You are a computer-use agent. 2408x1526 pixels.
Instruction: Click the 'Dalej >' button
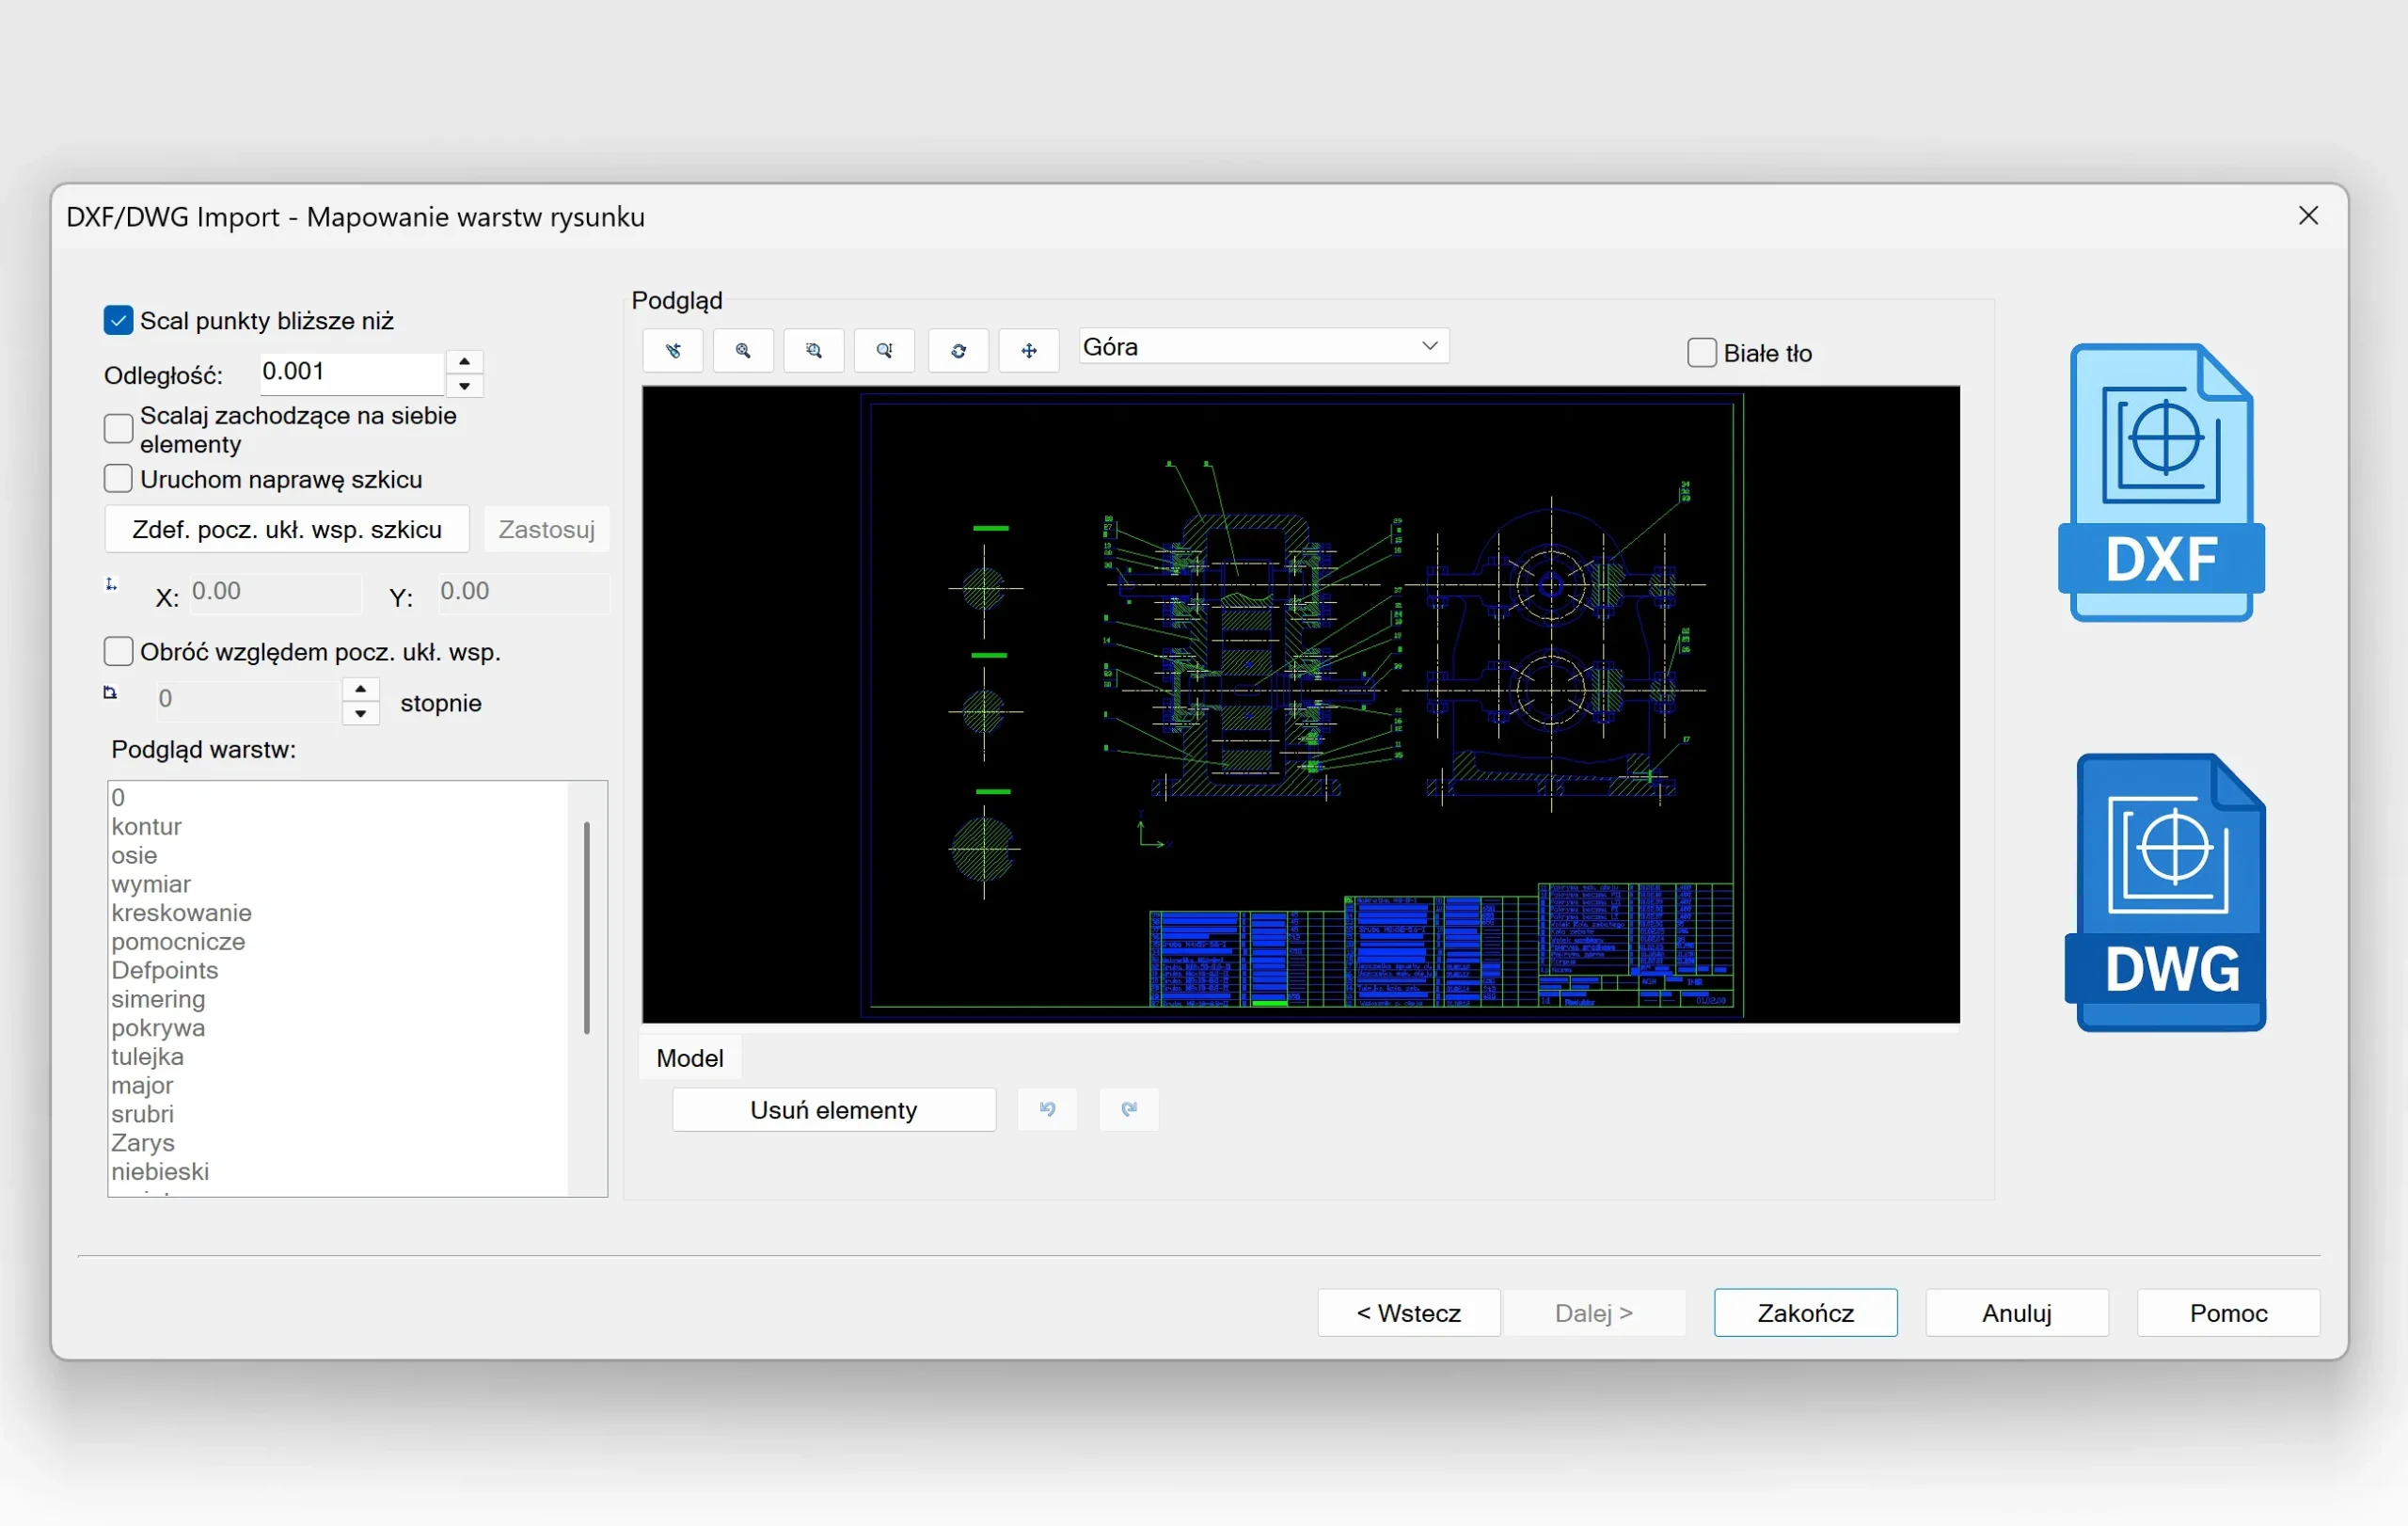[x=1594, y=1313]
